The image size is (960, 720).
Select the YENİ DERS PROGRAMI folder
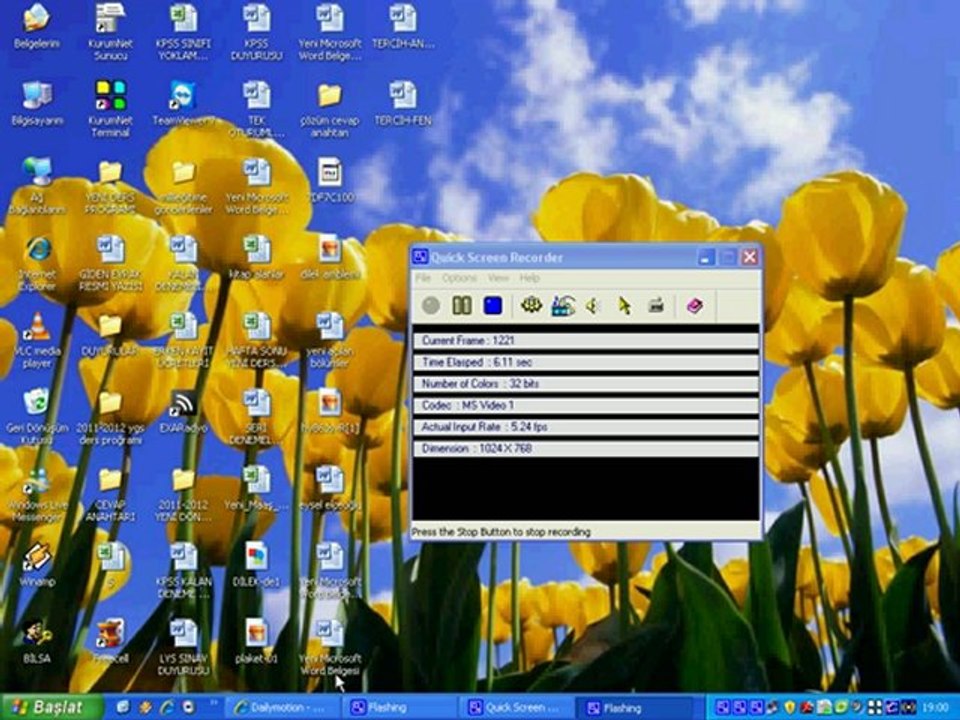coord(110,186)
